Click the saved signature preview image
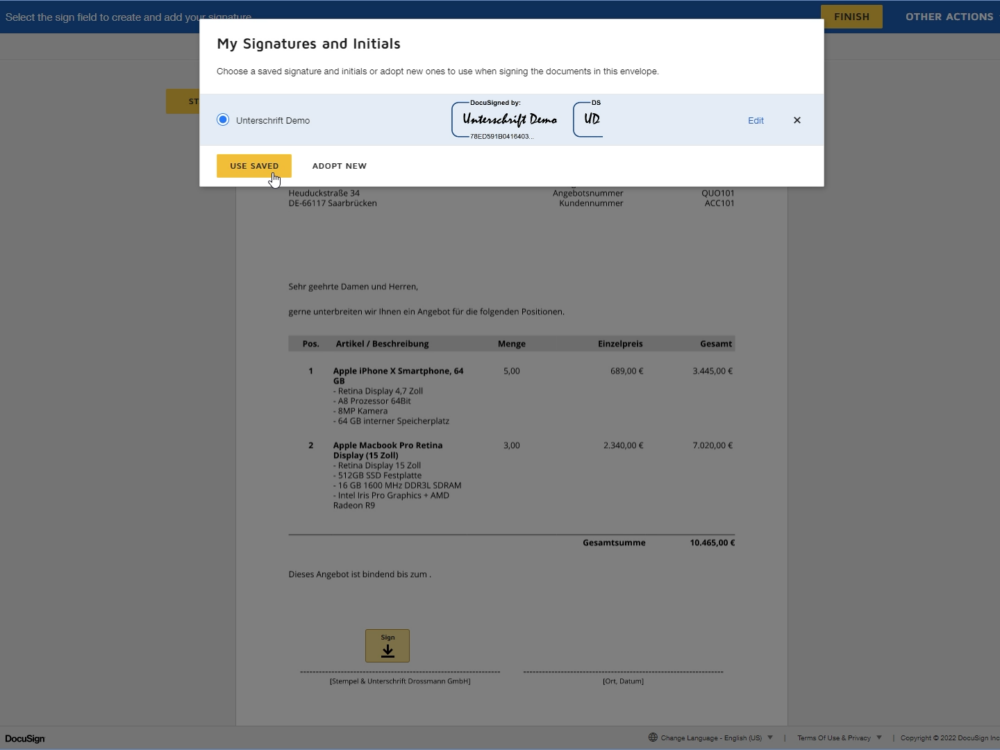The image size is (1000, 750). pyautogui.click(x=509, y=120)
